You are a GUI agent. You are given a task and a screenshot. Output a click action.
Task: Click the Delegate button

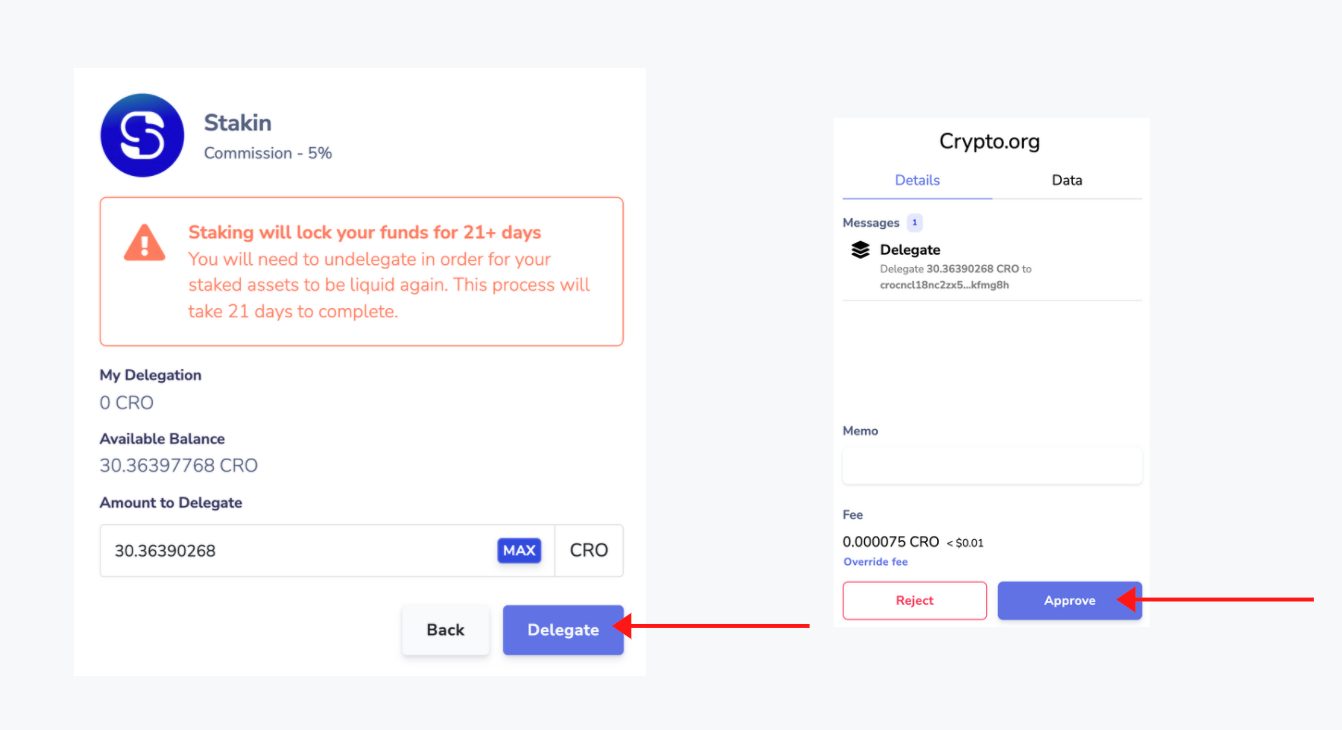[x=563, y=630]
